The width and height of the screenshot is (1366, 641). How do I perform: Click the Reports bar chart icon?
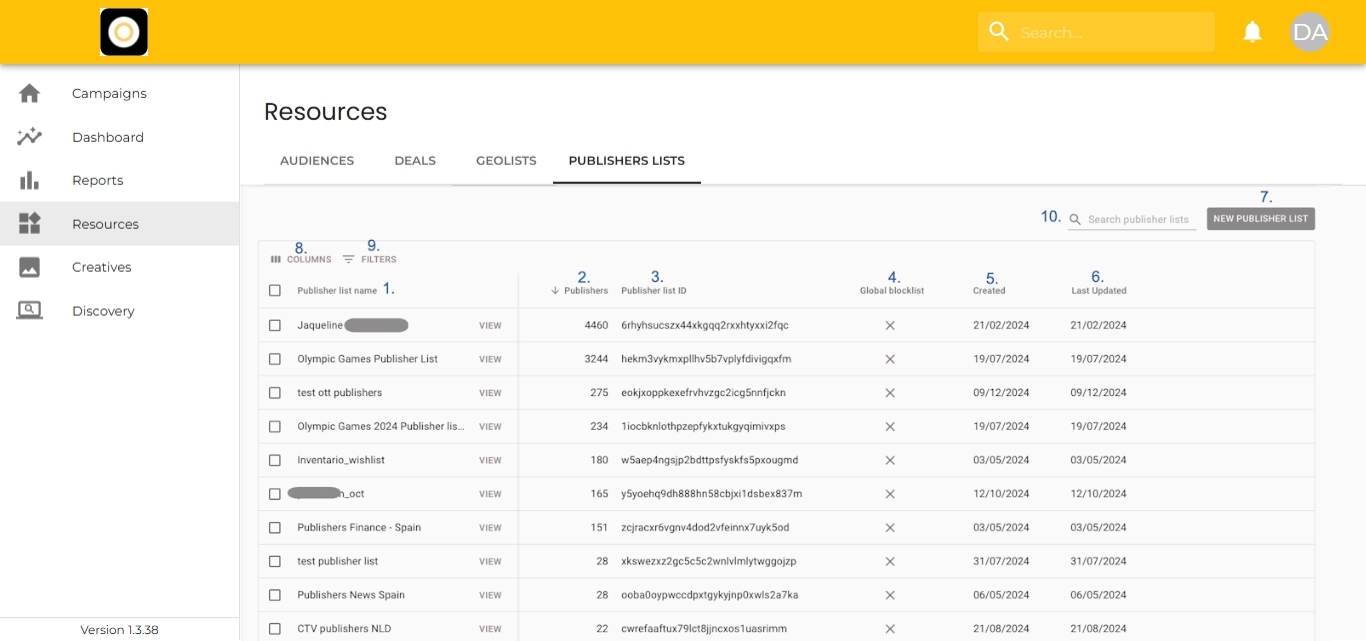30,180
